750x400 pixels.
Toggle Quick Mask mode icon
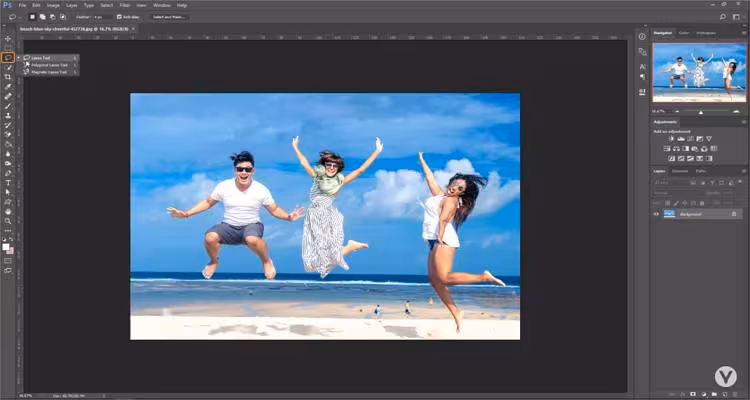pyautogui.click(x=8, y=261)
